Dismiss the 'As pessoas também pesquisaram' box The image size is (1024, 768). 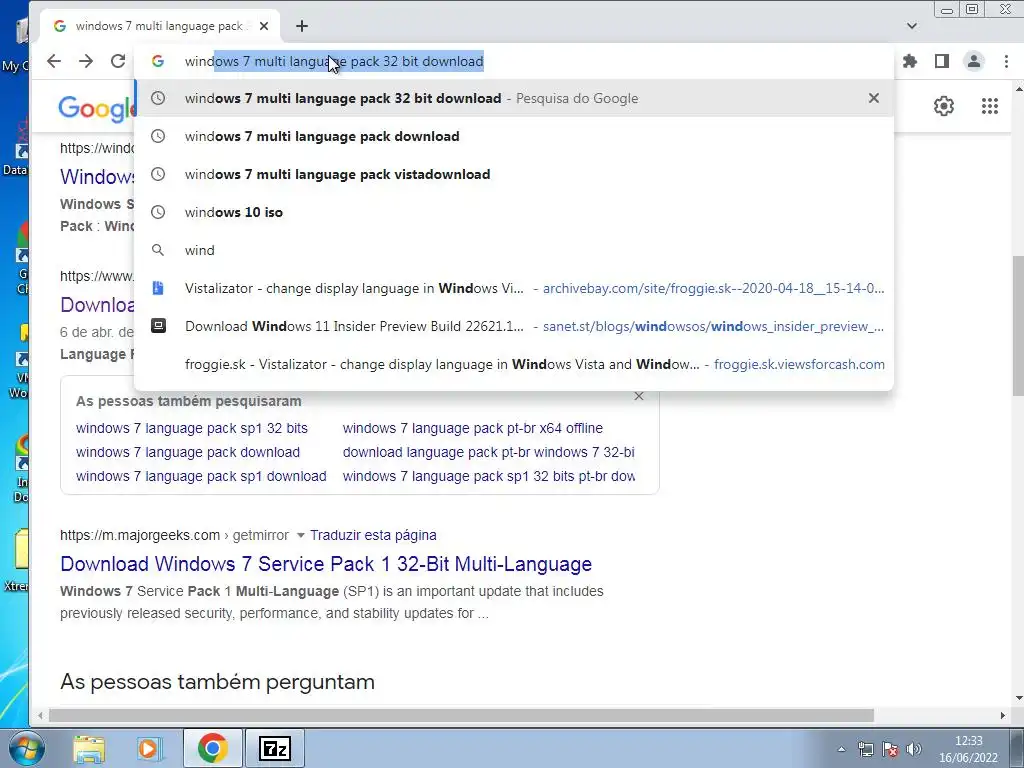(639, 396)
